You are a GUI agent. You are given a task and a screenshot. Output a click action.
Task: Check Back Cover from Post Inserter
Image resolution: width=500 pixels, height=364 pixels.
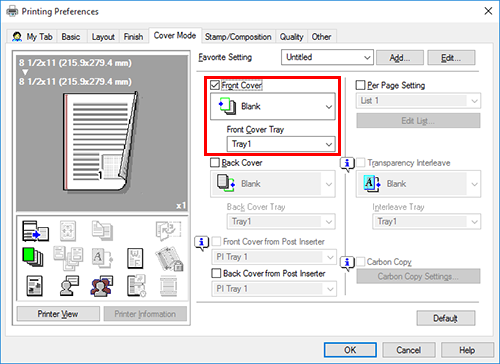click(x=216, y=273)
